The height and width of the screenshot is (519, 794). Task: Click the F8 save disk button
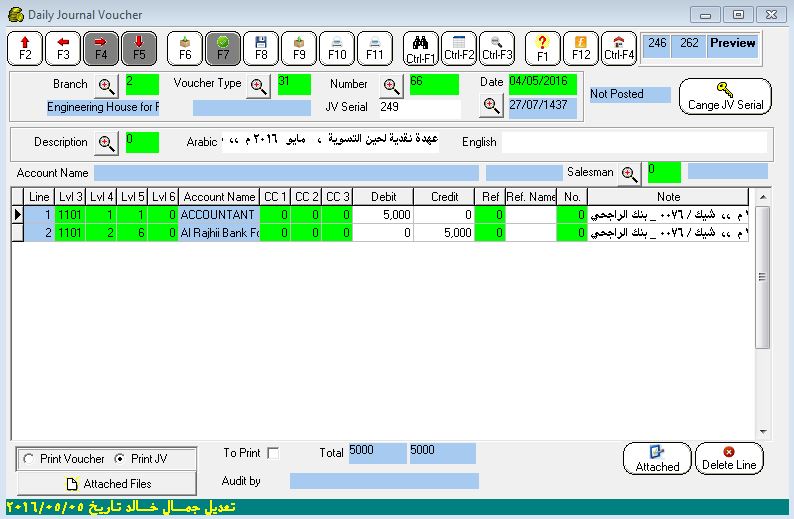pyautogui.click(x=261, y=48)
